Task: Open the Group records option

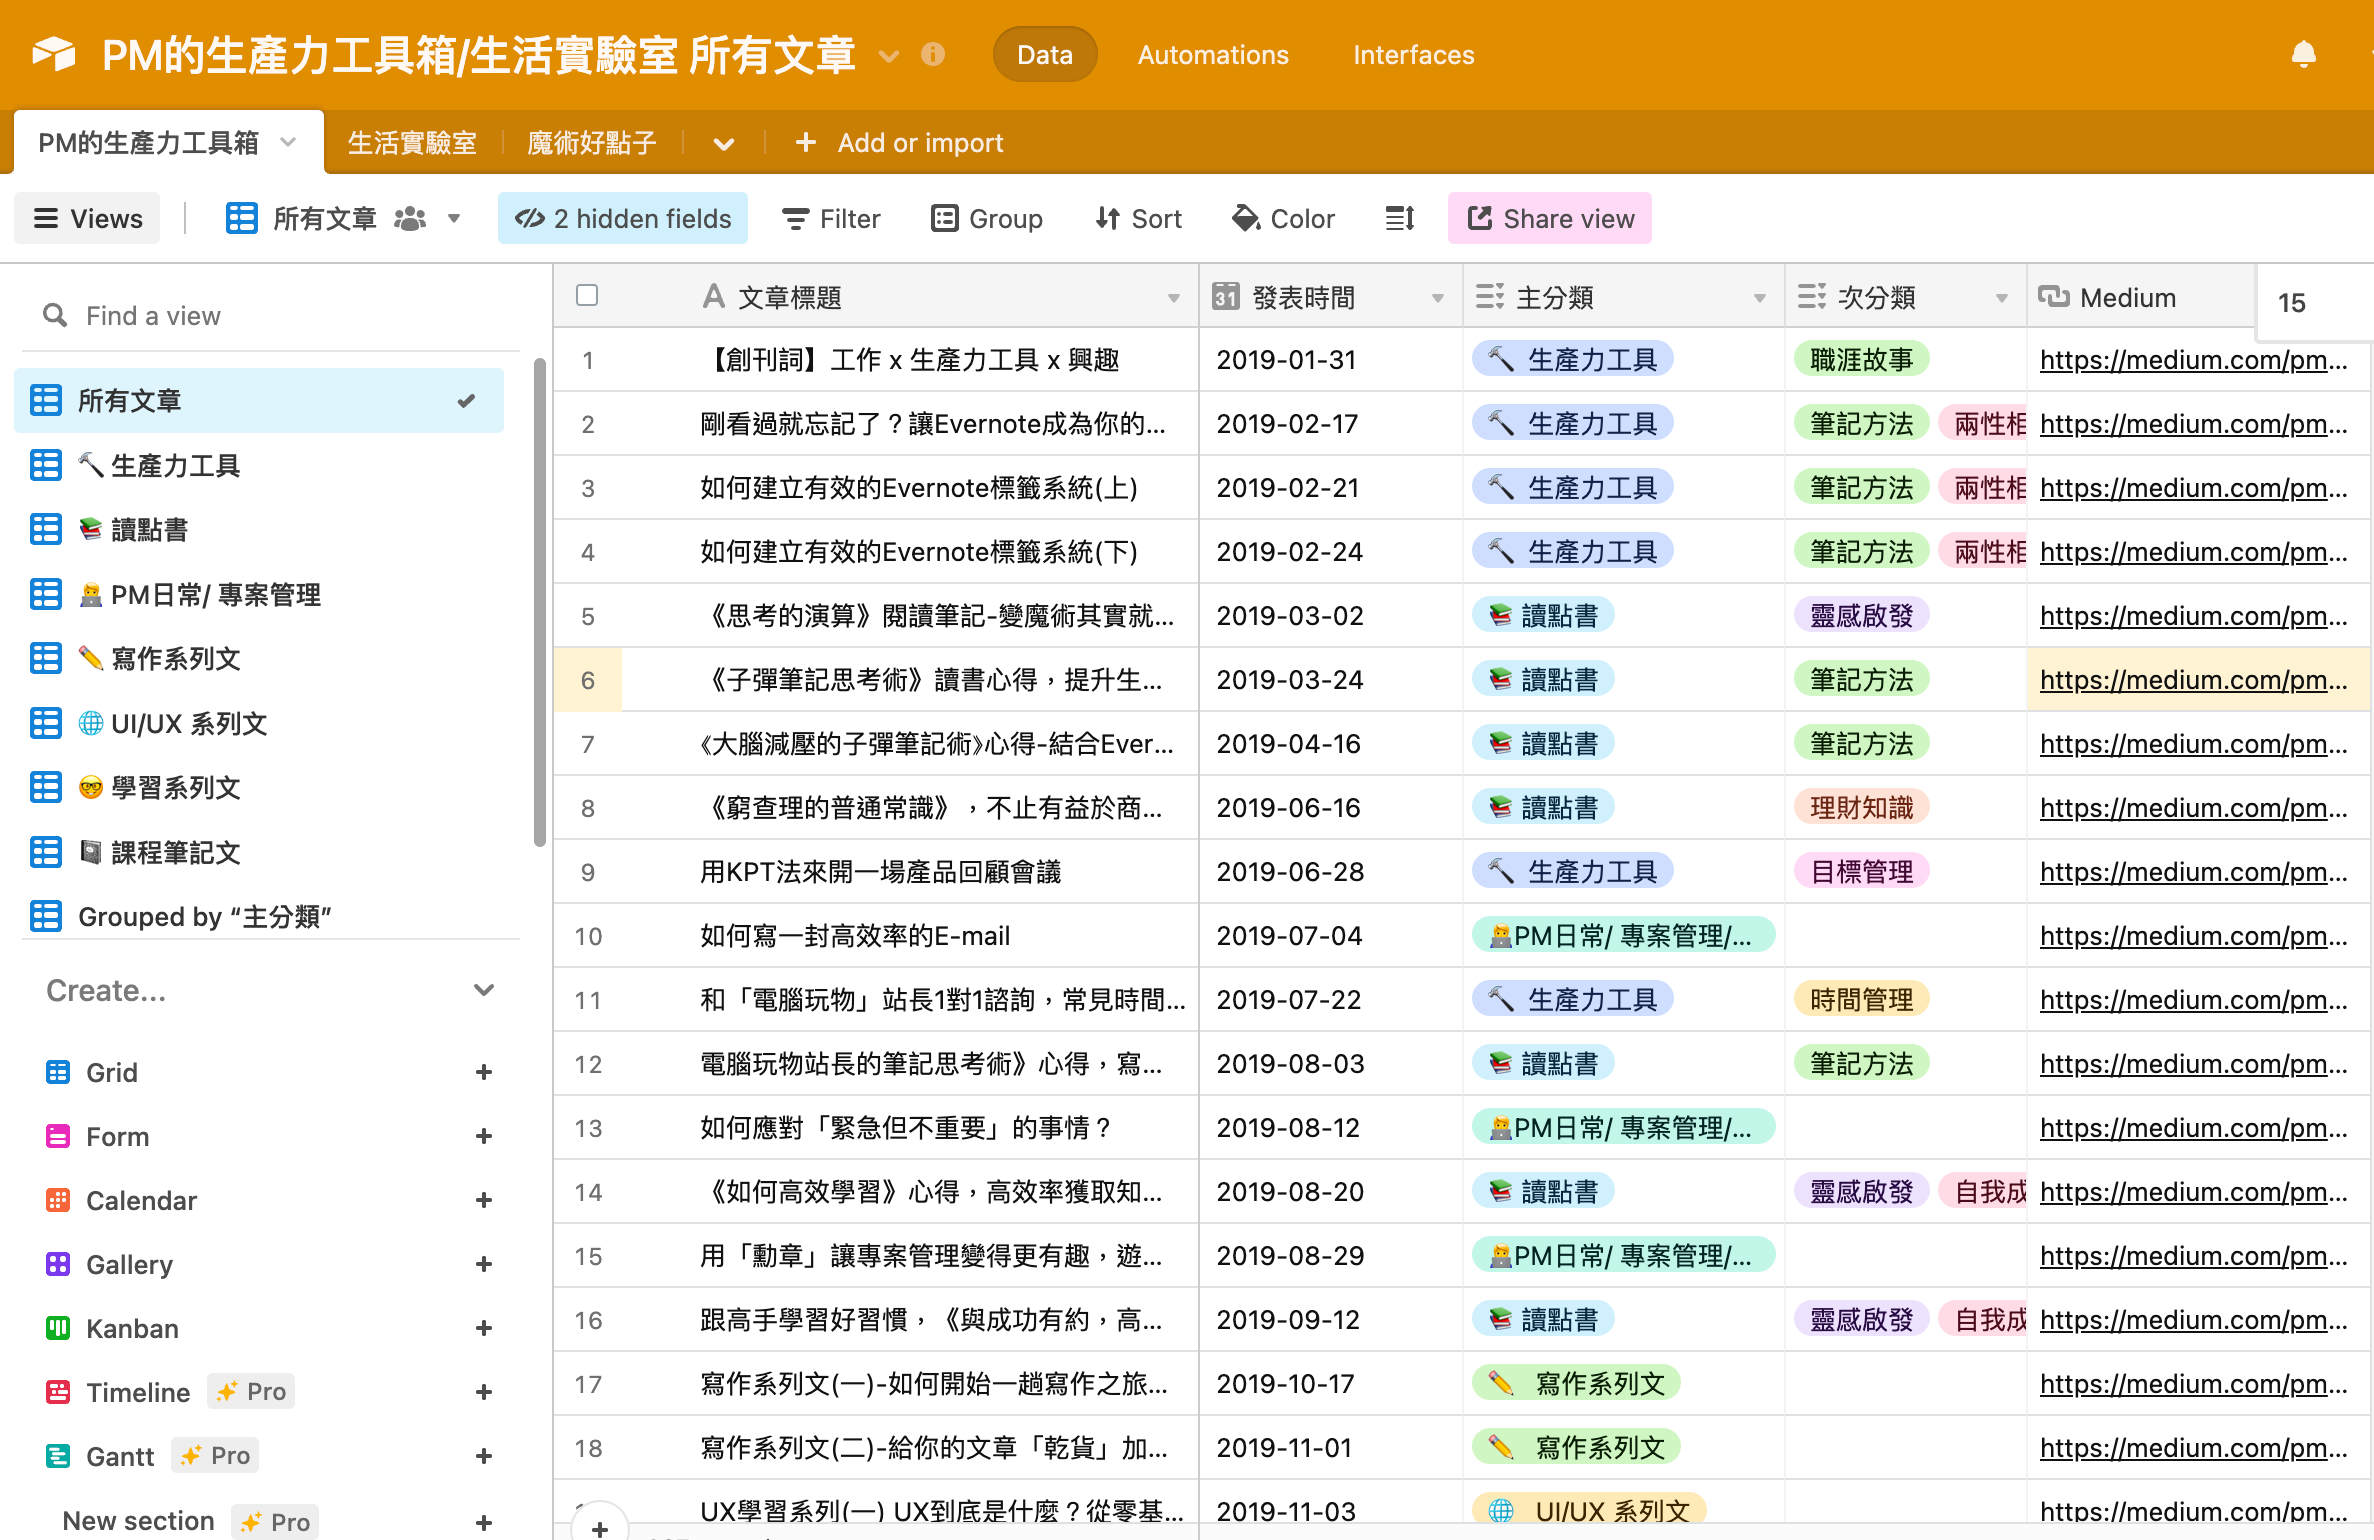Action: (x=986, y=218)
